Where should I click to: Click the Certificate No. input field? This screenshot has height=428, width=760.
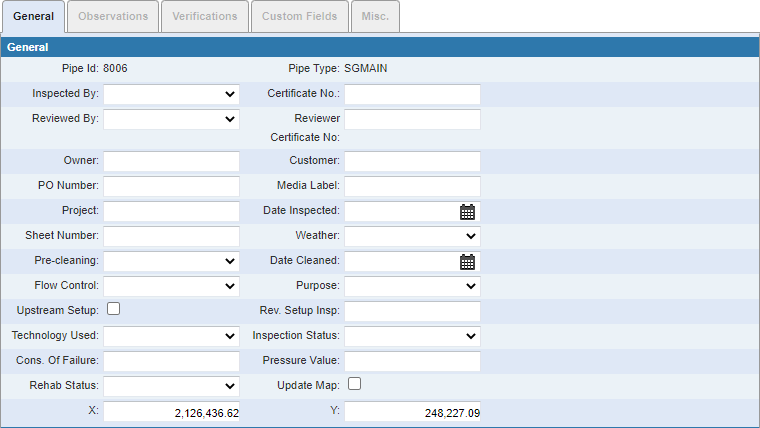click(412, 94)
